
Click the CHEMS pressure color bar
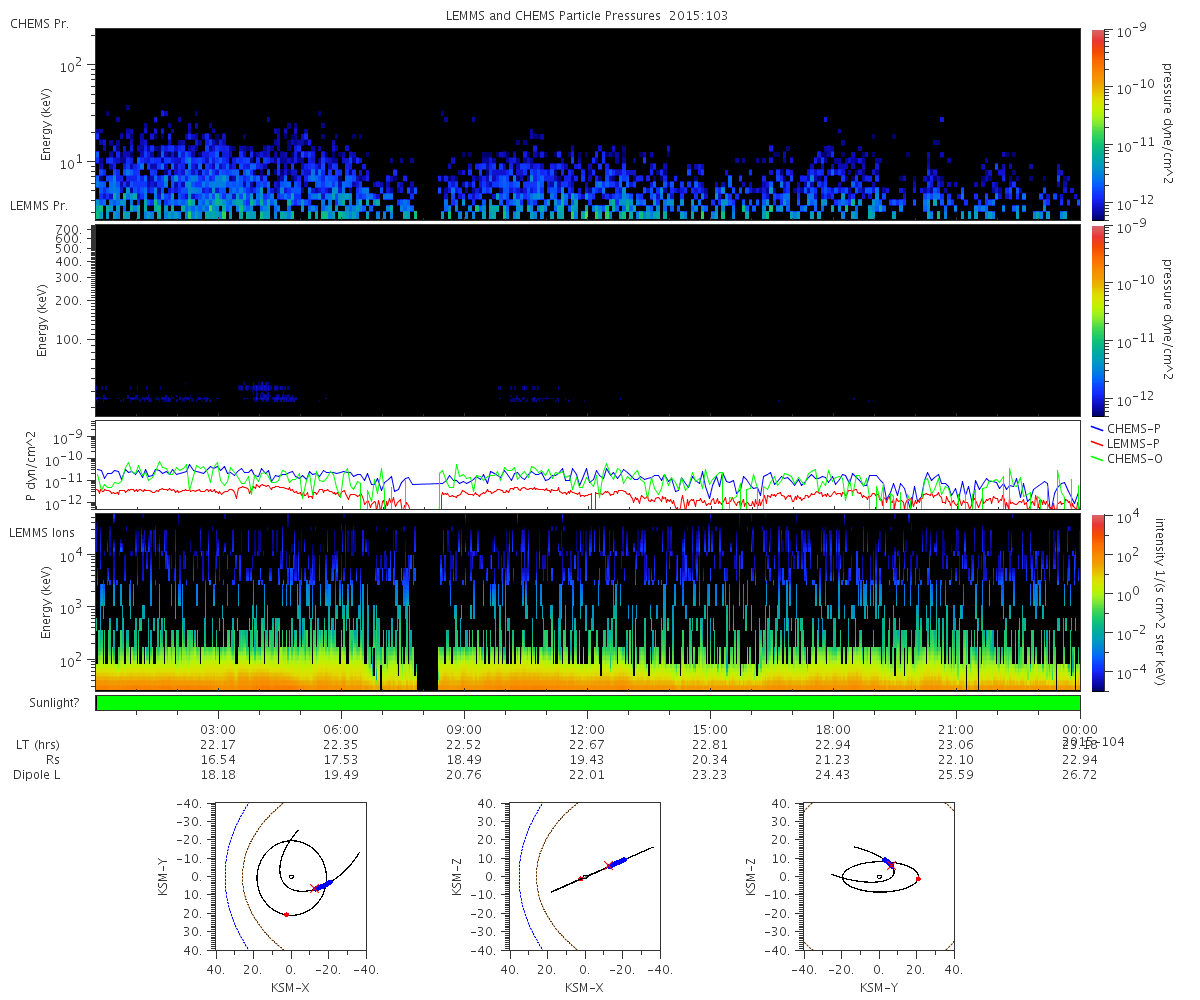(1097, 124)
